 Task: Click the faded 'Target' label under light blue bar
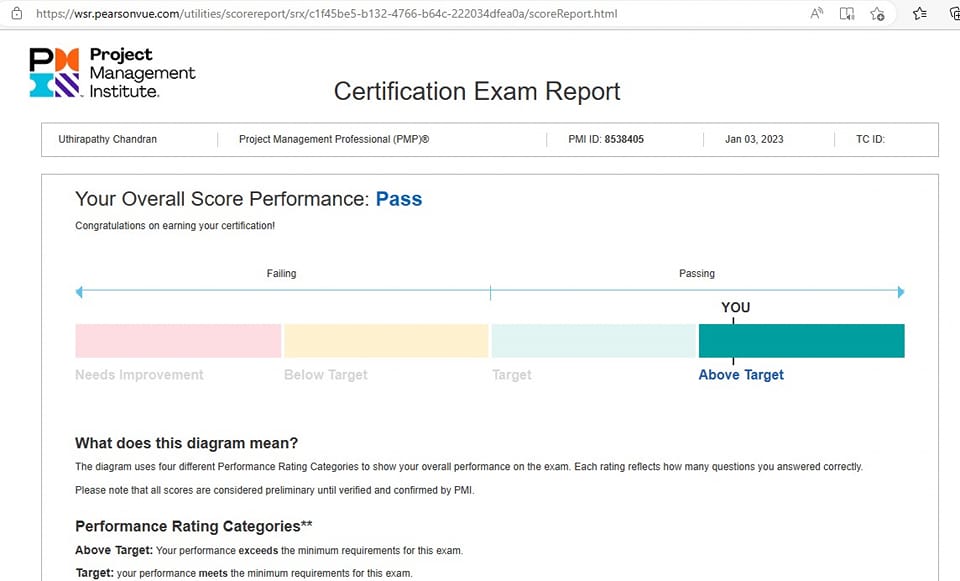[x=512, y=375]
